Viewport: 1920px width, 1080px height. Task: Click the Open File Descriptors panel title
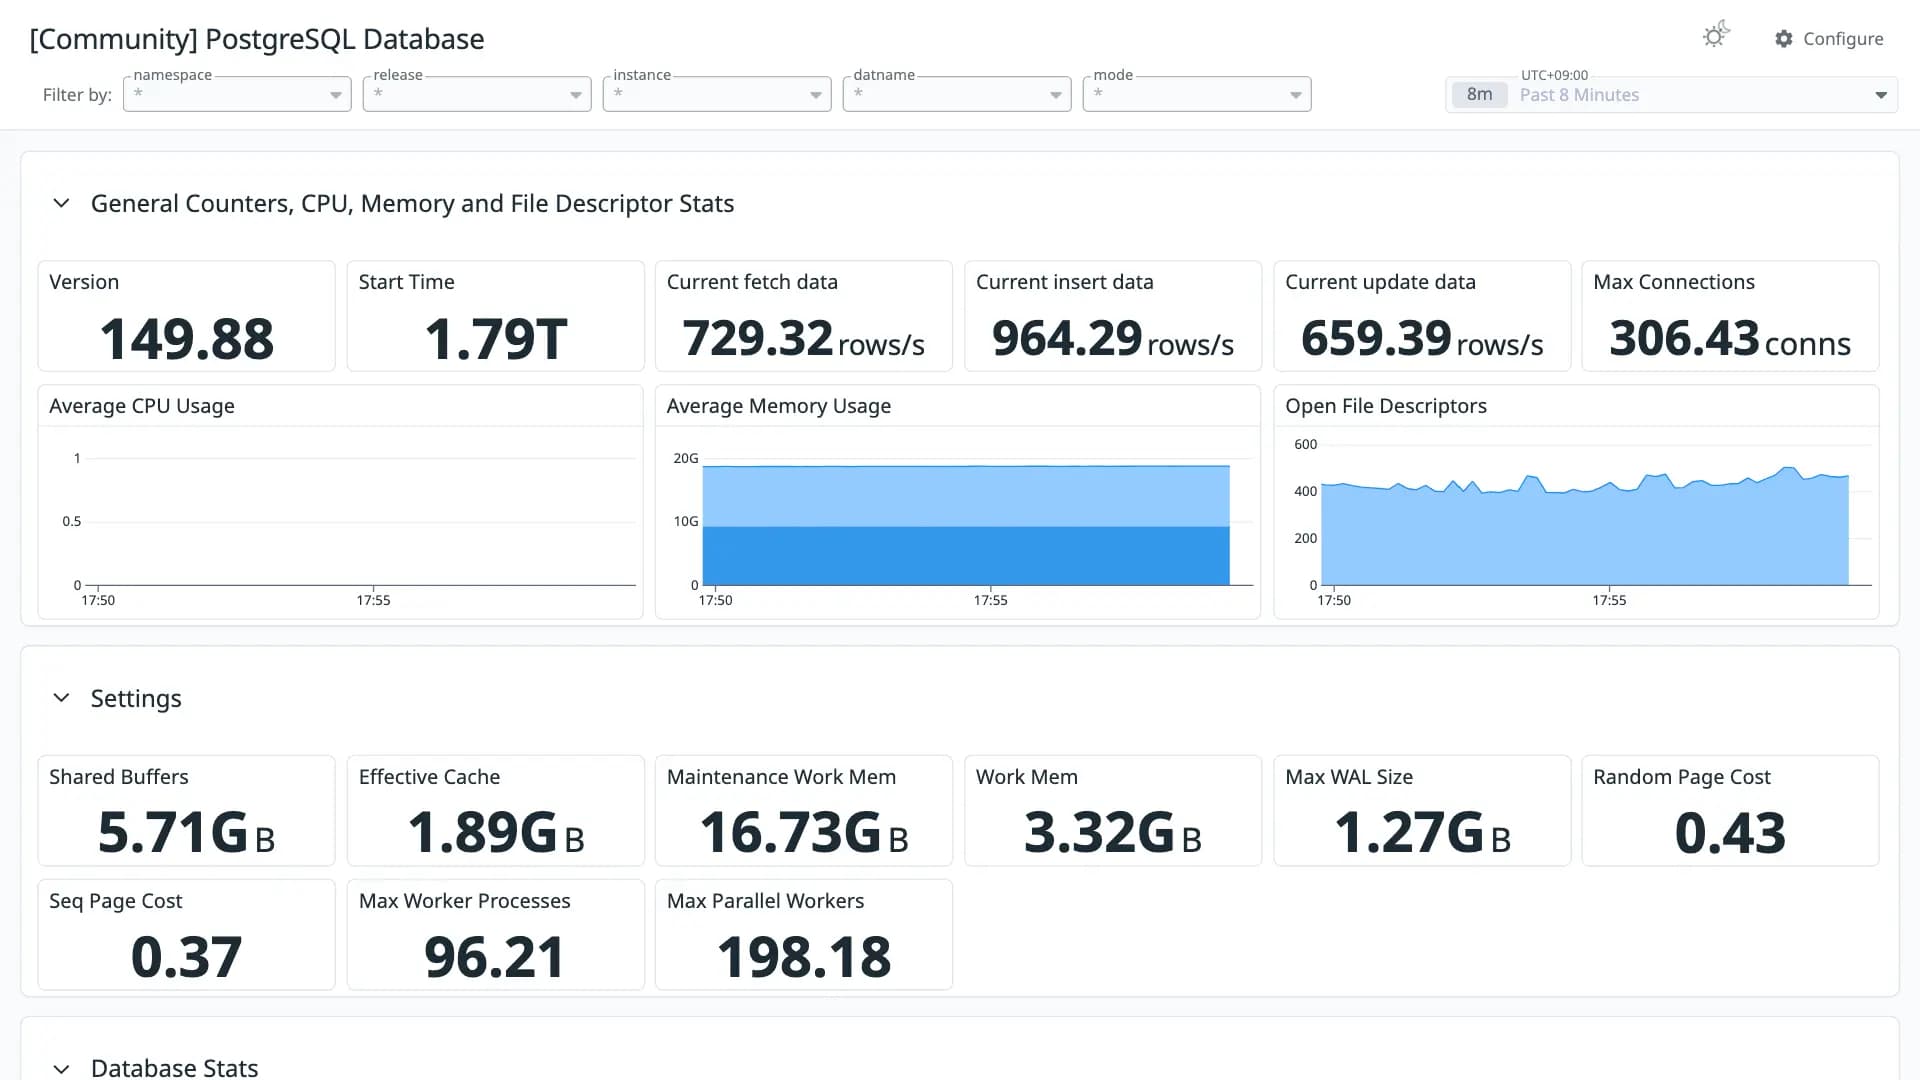pos(1386,406)
